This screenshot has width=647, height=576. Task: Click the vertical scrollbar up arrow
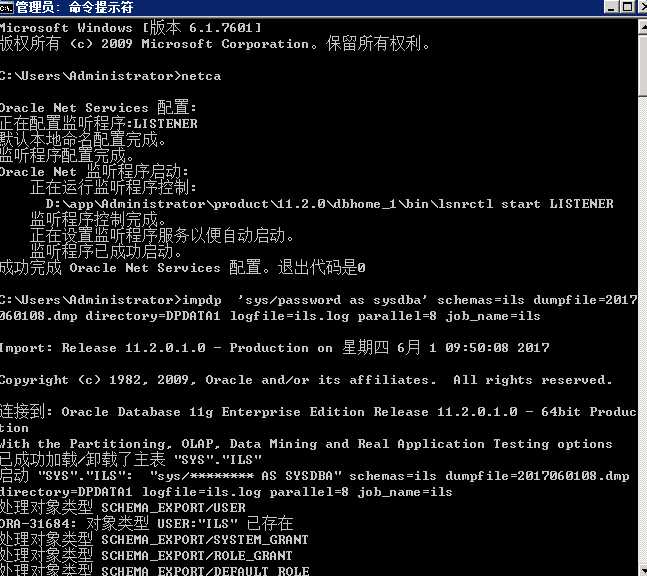click(642, 28)
